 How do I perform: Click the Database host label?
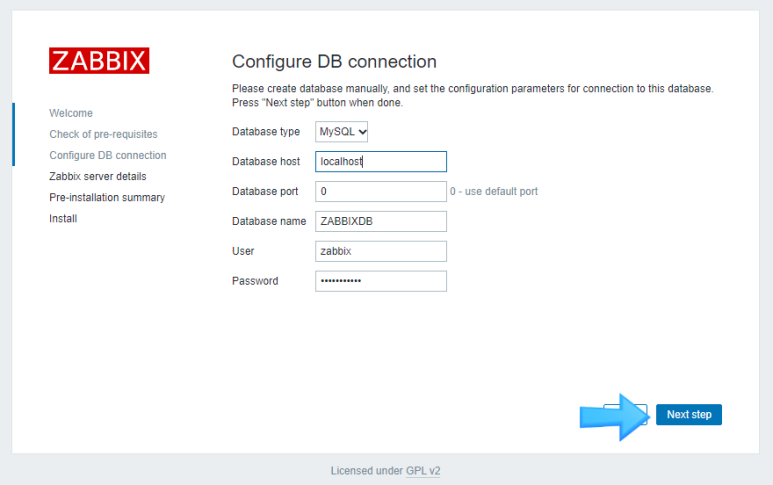[x=266, y=162]
